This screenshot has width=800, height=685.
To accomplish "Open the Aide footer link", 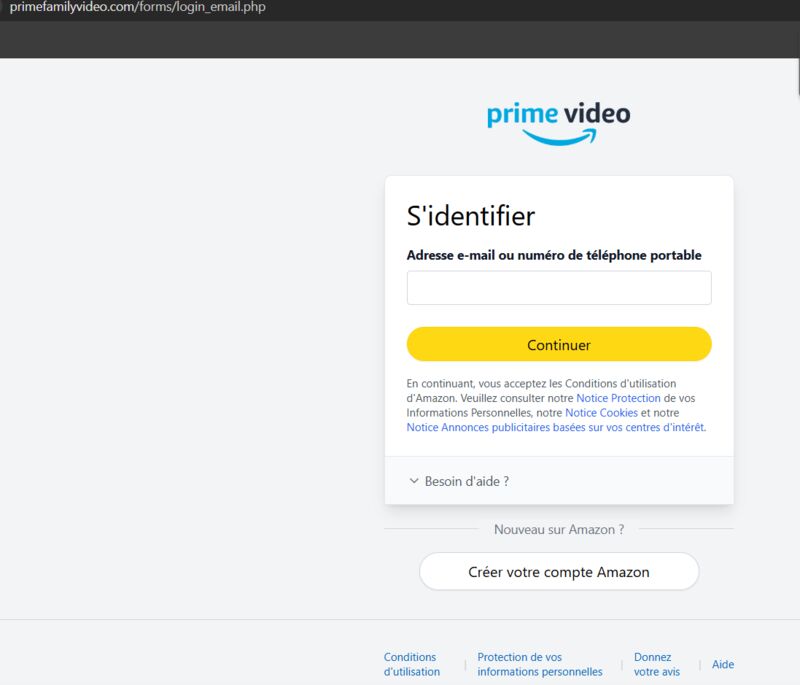I will (x=723, y=664).
